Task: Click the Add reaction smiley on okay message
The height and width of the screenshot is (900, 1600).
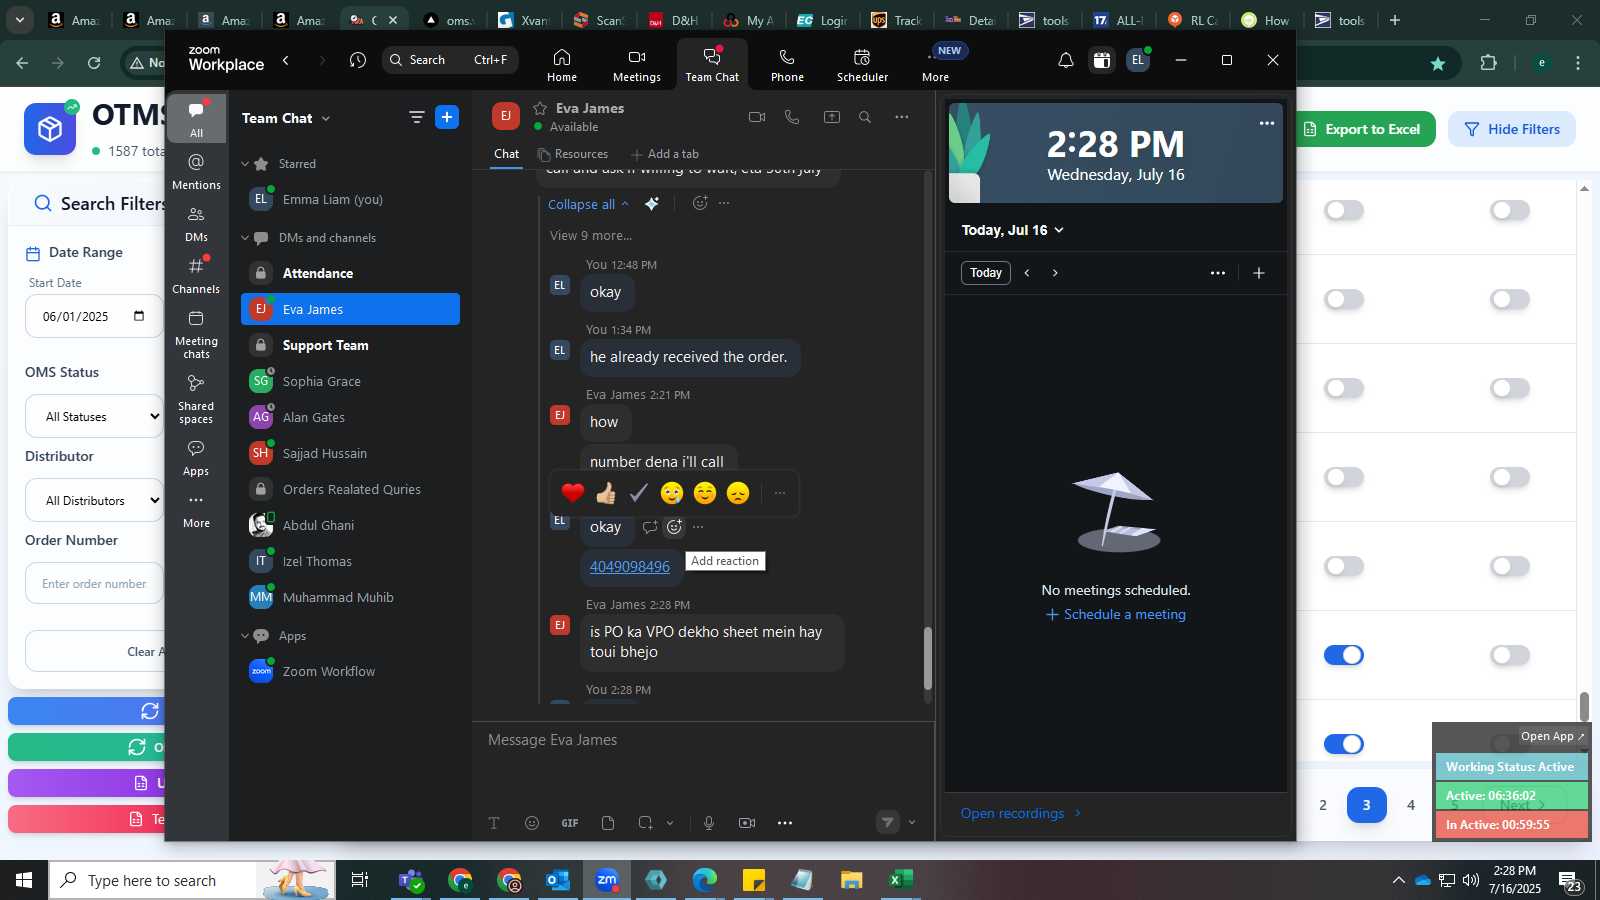Action: (x=675, y=527)
